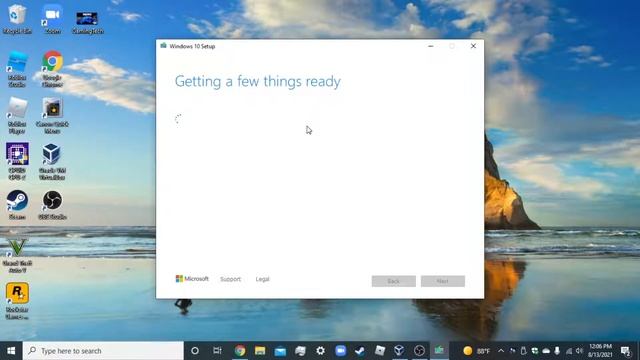Viewport: 640px width, 360px height.
Task: Open the Rockstar Games Launcher shortcut
Action: tap(17, 301)
